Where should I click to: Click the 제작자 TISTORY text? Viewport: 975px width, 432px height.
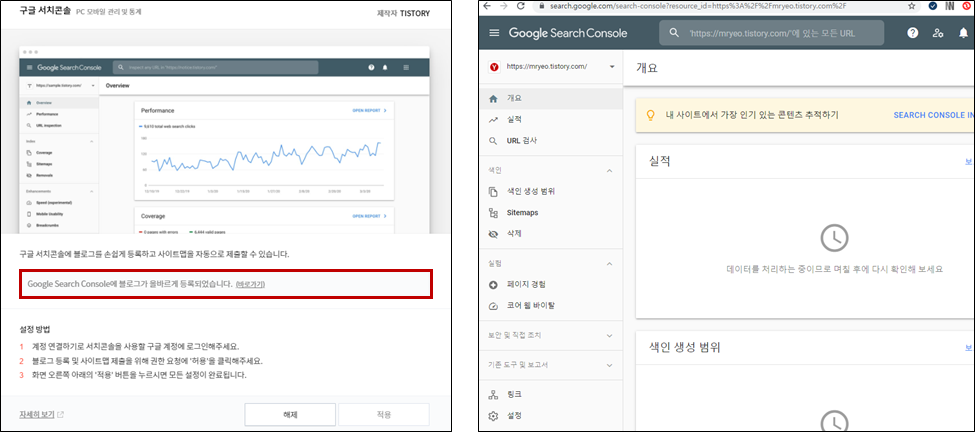(x=404, y=13)
